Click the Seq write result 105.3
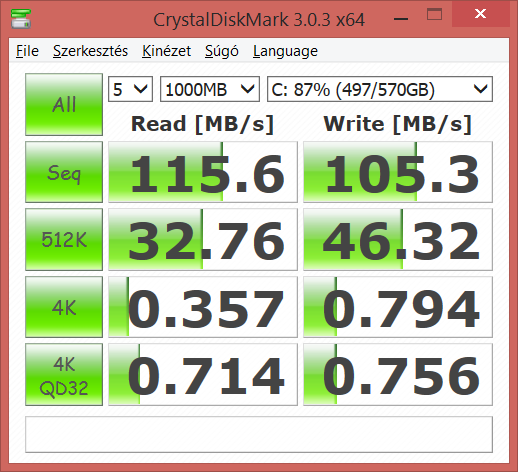 398,172
